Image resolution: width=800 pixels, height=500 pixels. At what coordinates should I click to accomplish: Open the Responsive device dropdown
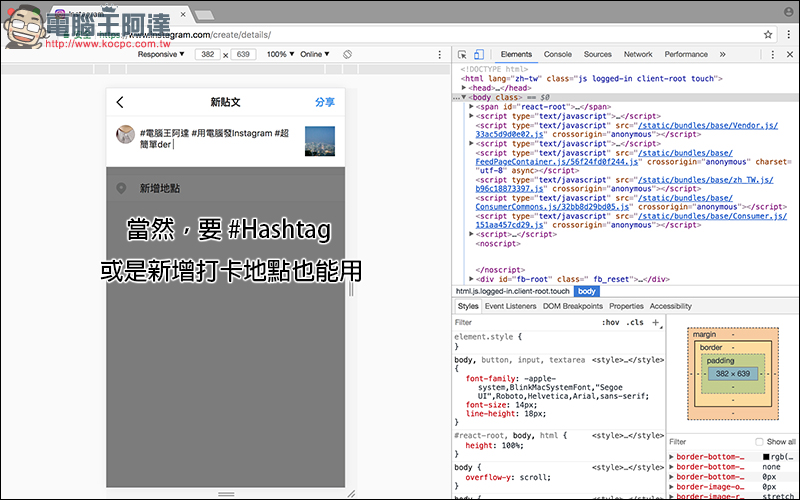pos(161,54)
